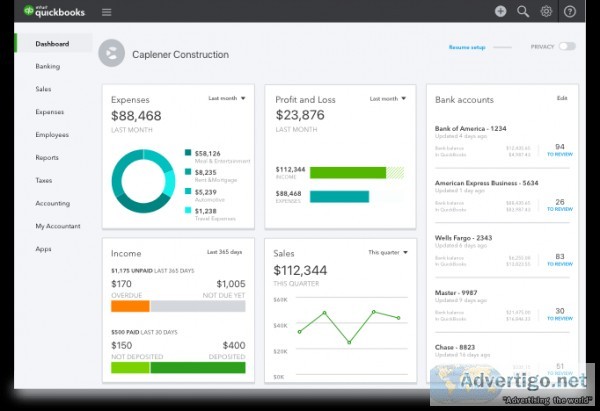This screenshot has height=411, width=600.
Task: Click the $23,876 profit and loss total
Action: (x=300, y=115)
